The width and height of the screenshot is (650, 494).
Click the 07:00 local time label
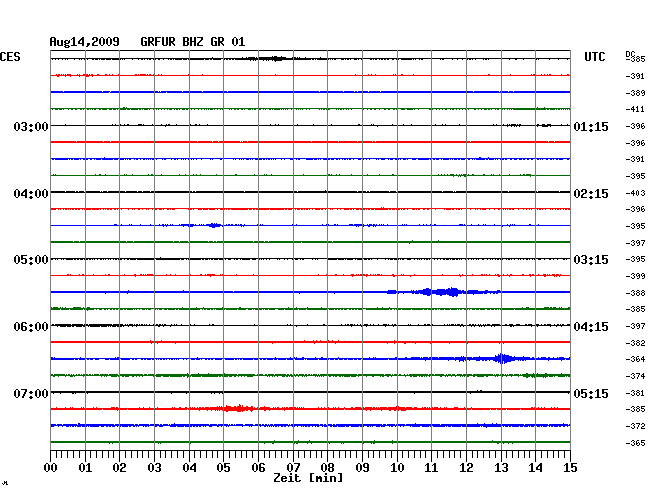(31, 393)
